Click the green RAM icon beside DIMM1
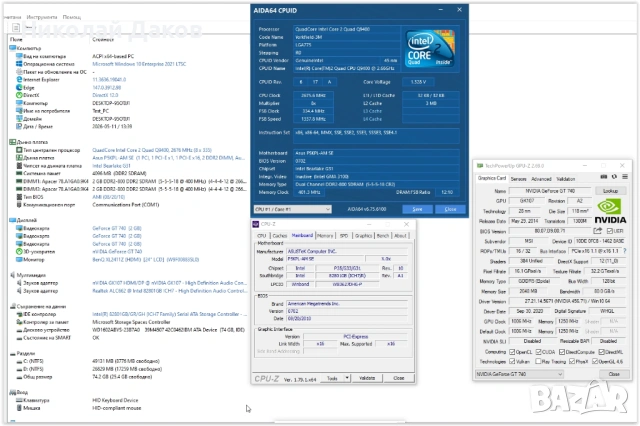Screen dimensions: 640x426 [19, 181]
